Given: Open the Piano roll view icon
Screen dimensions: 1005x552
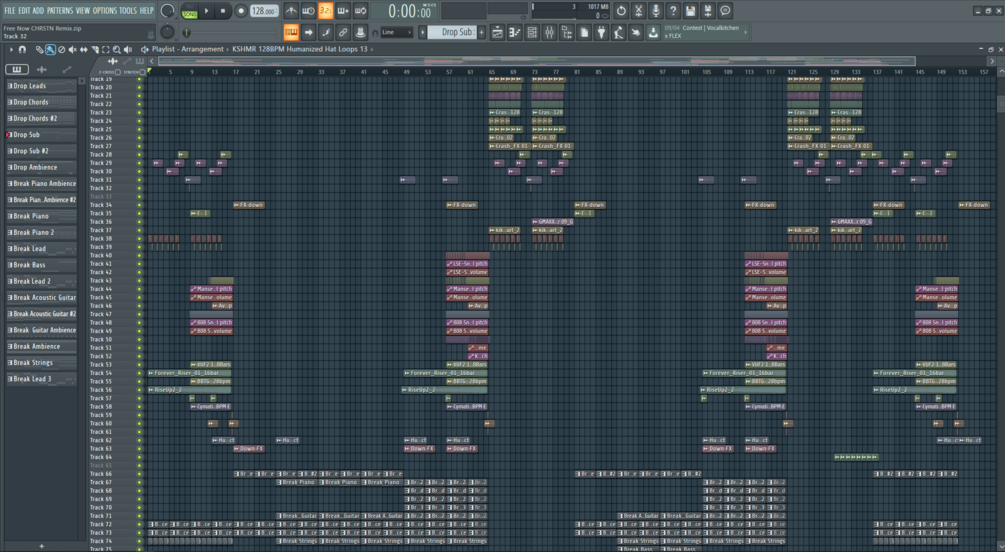Looking at the screenshot, I should tap(515, 32).
